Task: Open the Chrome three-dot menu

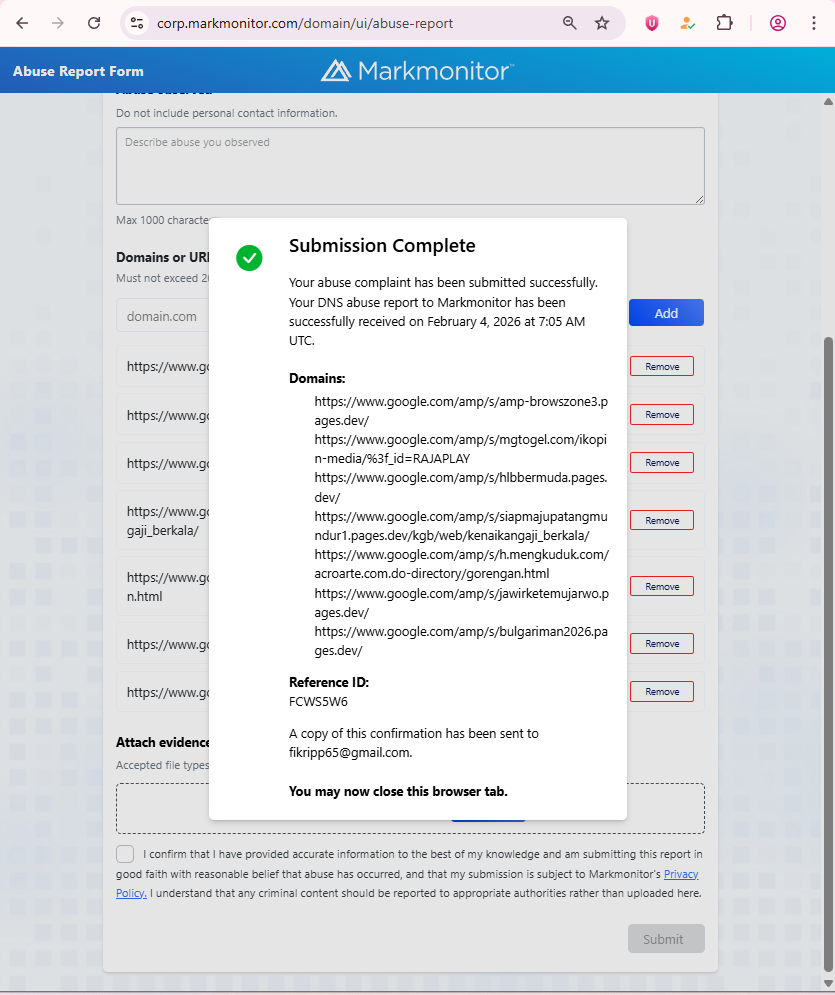Action: (813, 23)
